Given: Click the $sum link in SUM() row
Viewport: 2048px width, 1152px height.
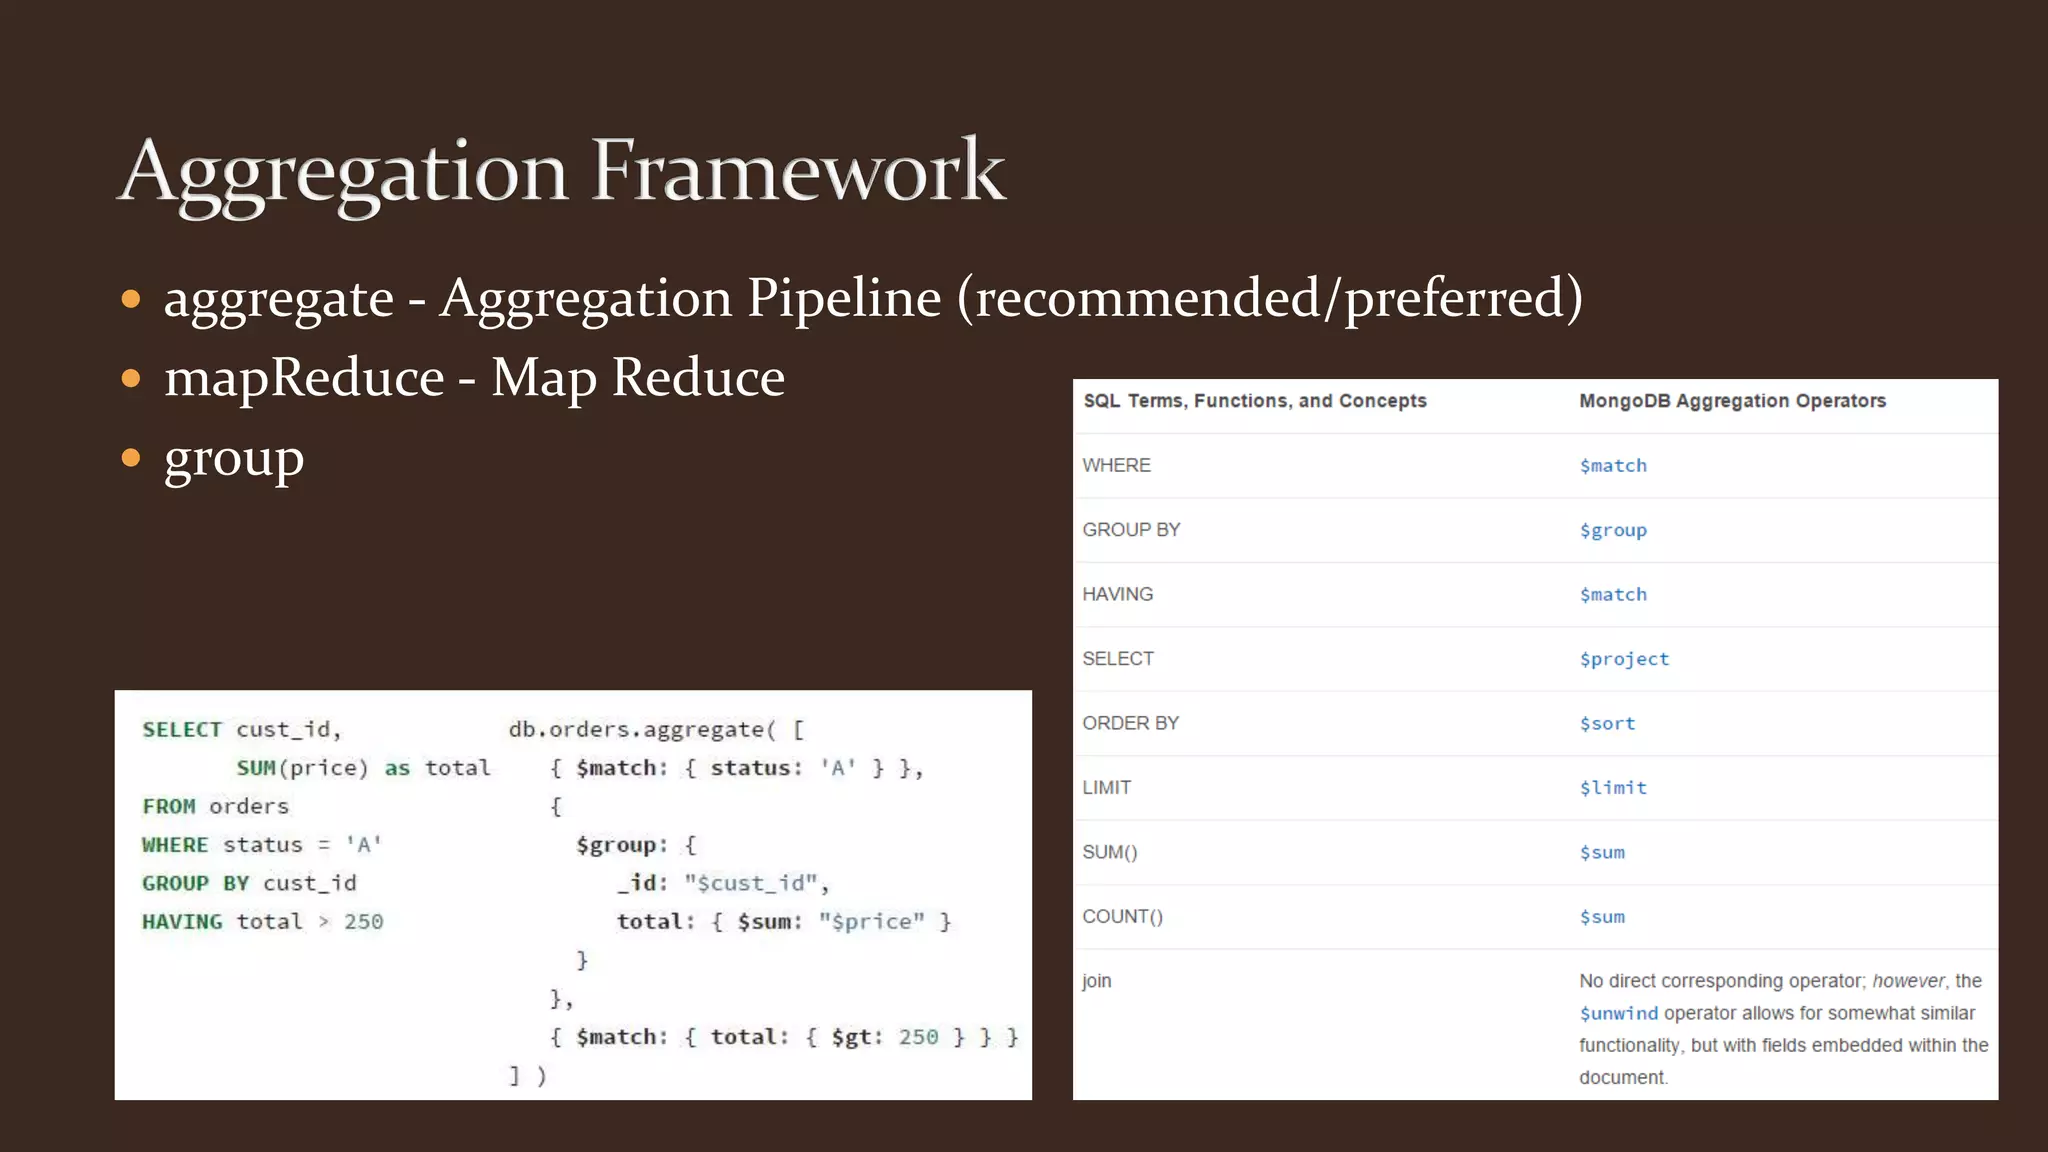Looking at the screenshot, I should (x=1602, y=853).
